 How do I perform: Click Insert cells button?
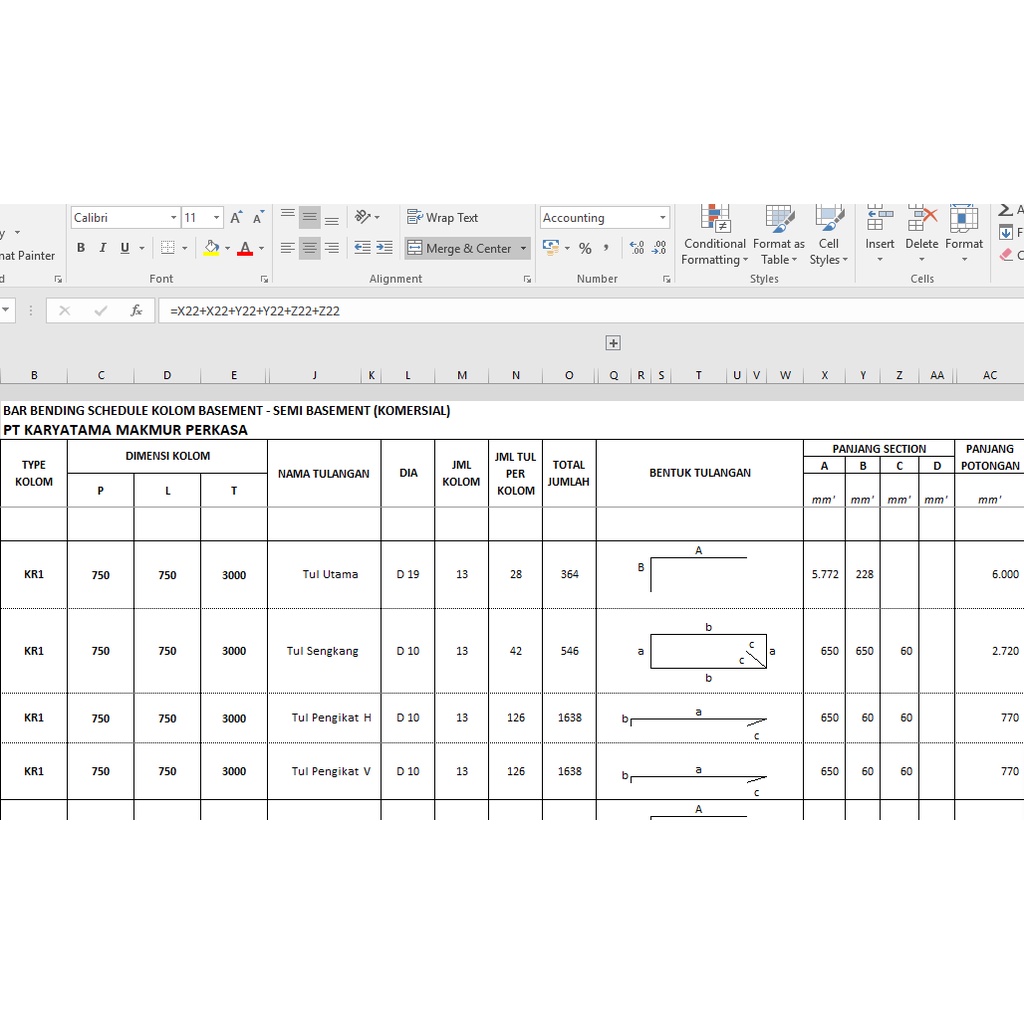(880, 235)
